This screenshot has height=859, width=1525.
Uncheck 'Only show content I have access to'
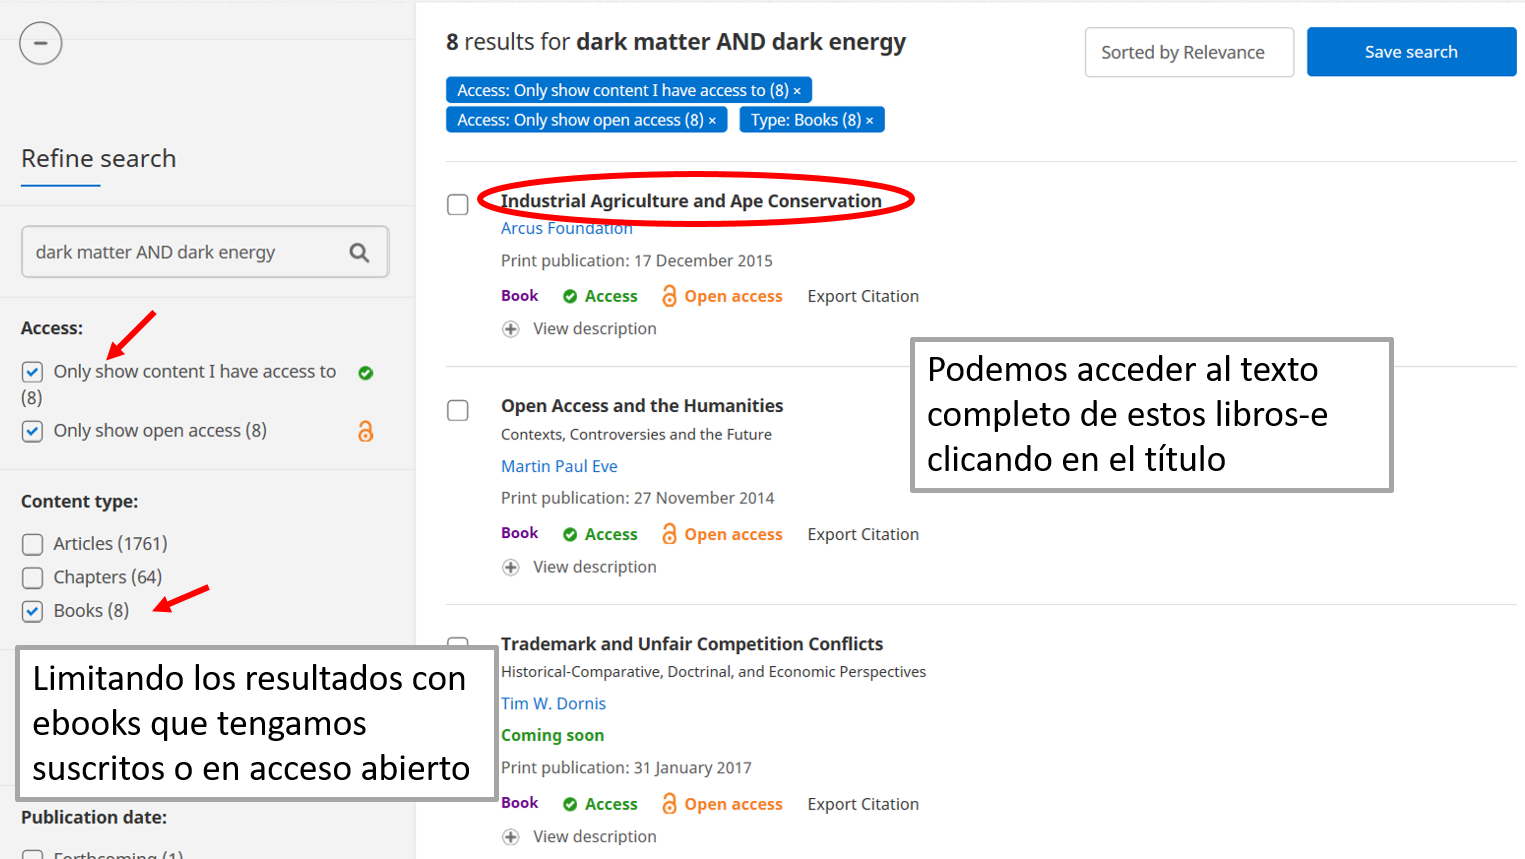[33, 372]
